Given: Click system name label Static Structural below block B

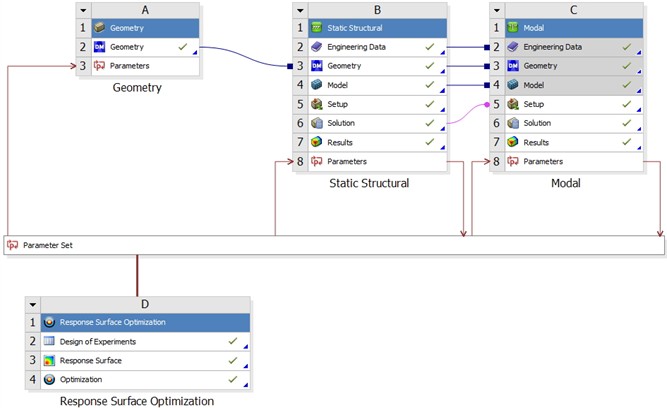Looking at the screenshot, I should click(x=369, y=183).
